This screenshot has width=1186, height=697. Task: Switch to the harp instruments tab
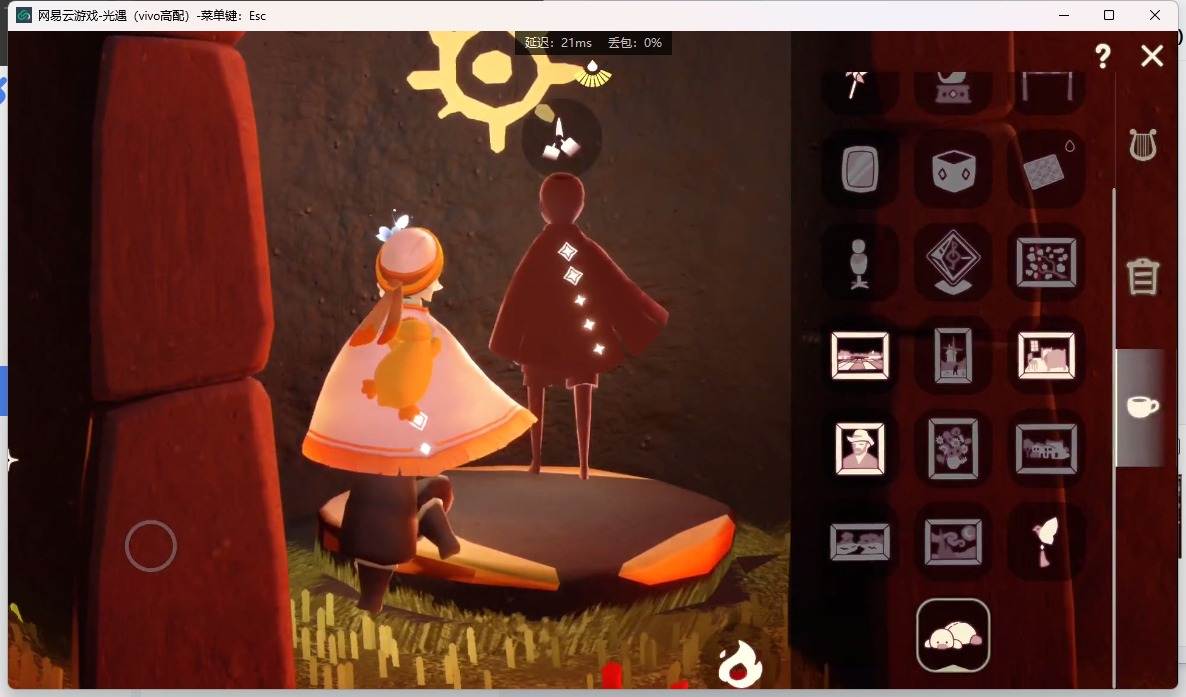point(1143,145)
